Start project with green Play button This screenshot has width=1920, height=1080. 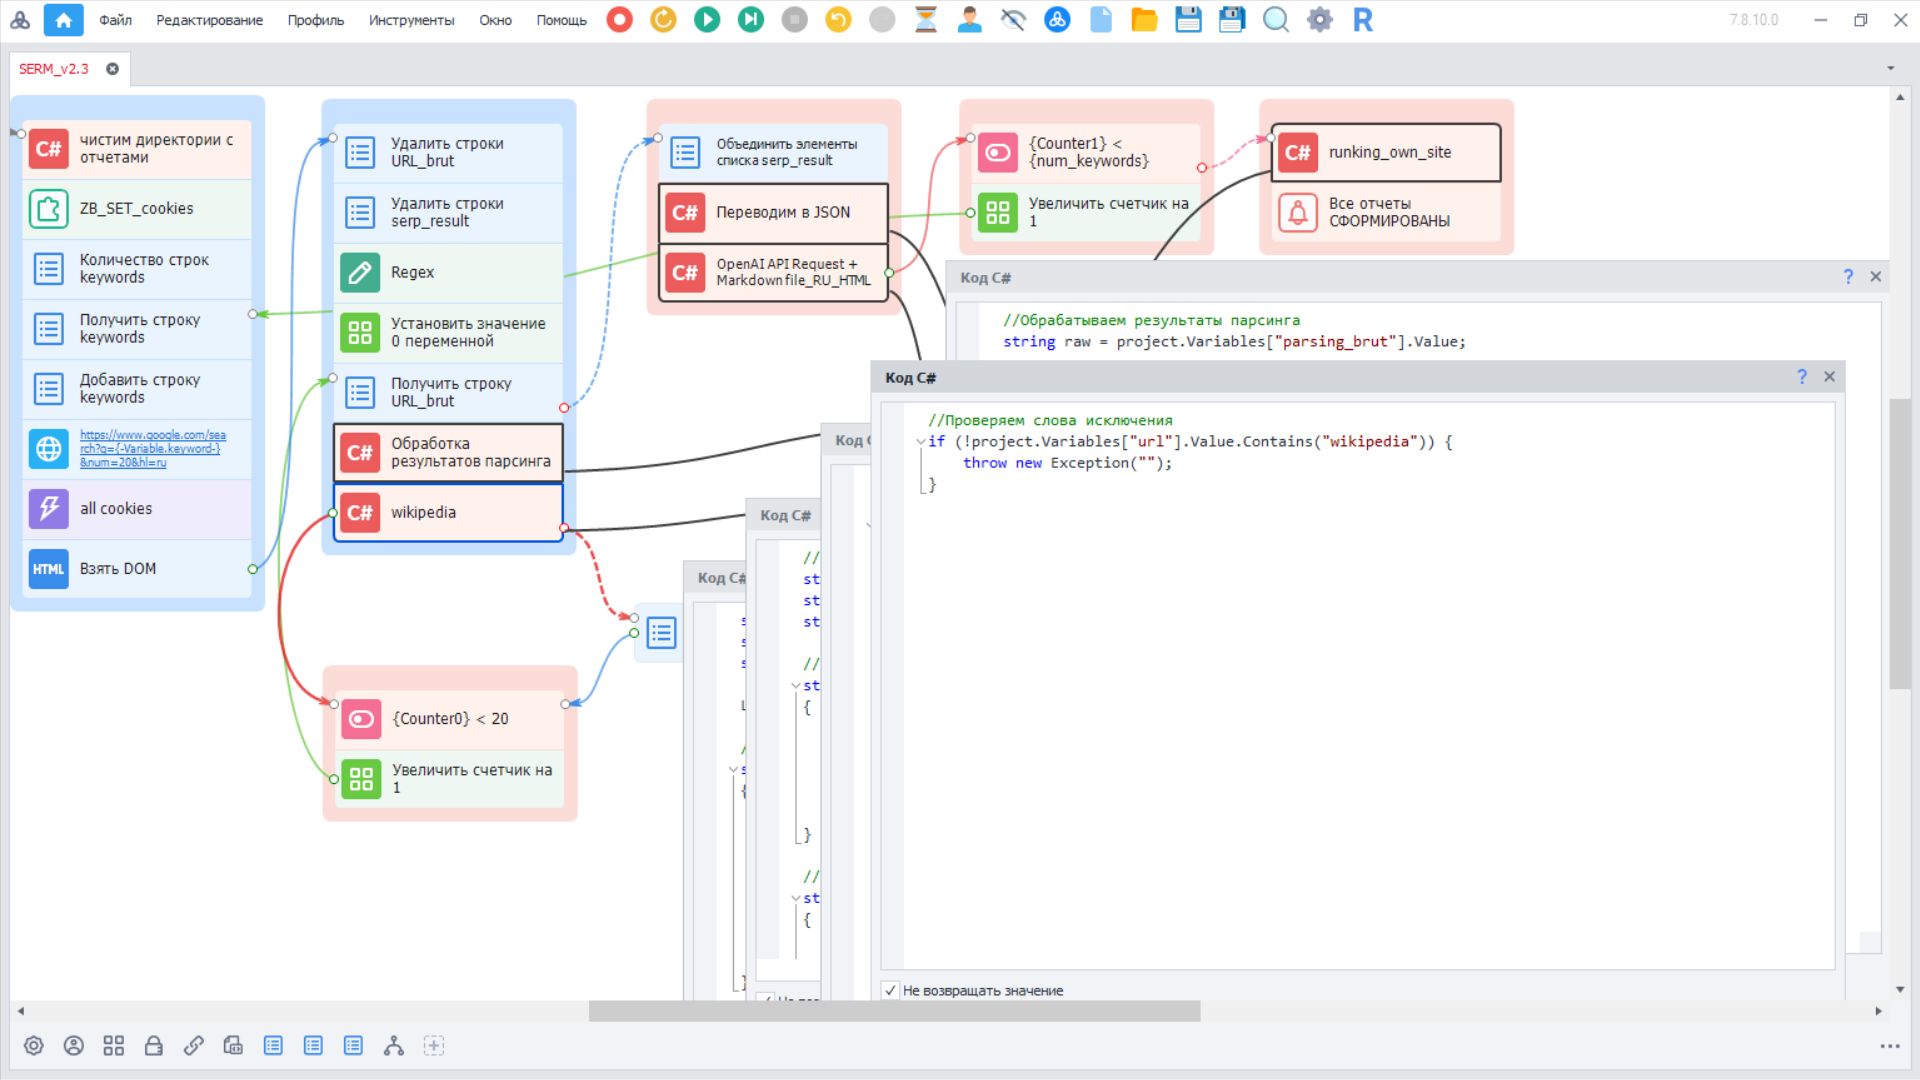(x=707, y=20)
